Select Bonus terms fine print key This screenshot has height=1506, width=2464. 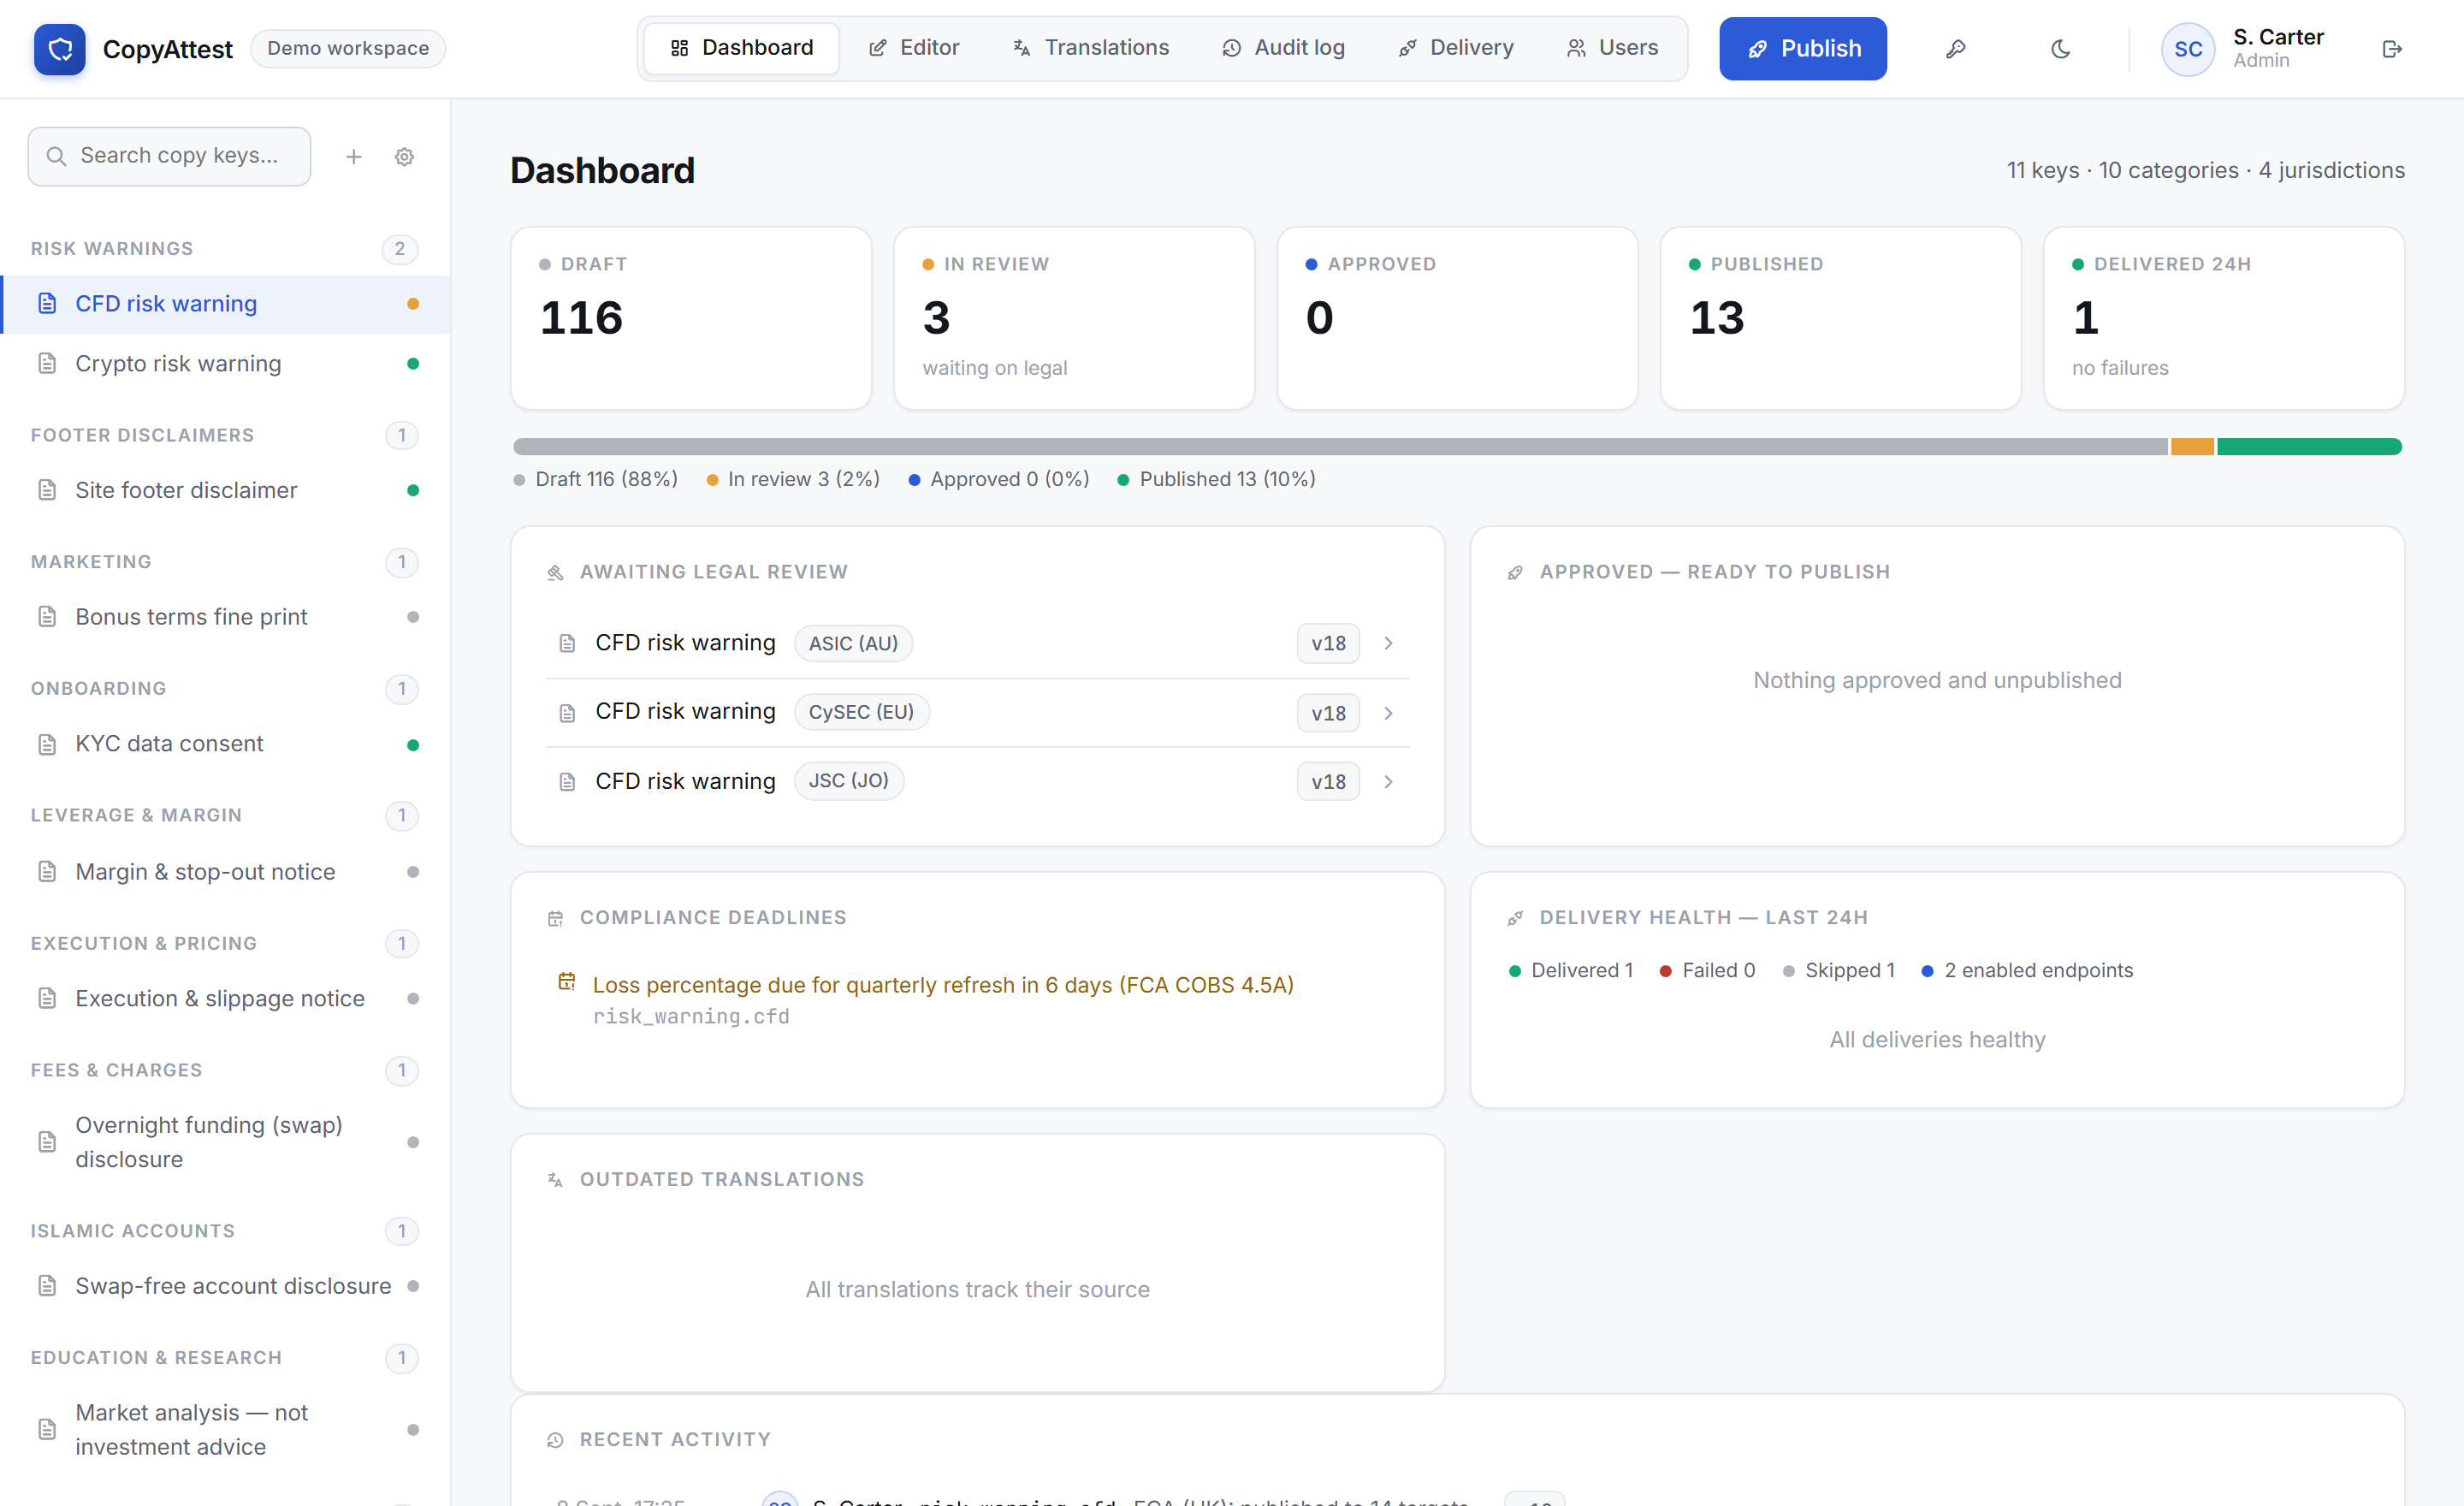[226, 617]
